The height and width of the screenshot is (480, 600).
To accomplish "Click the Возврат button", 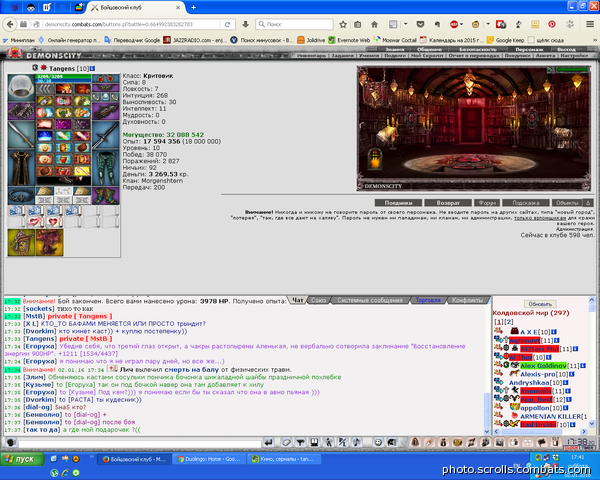I will [x=448, y=203].
